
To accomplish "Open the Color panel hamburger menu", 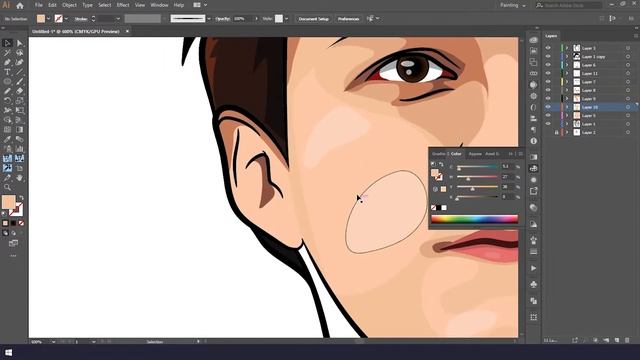I will coord(520,154).
